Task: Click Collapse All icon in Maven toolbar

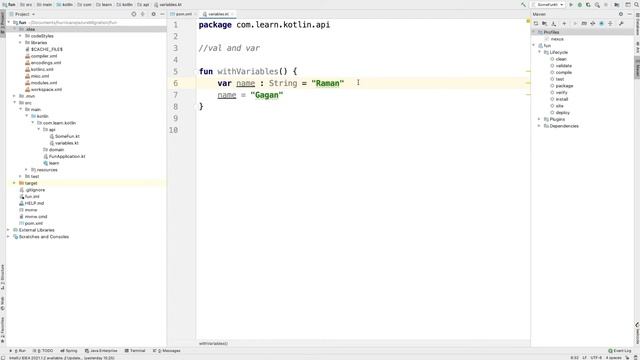Action: pos(611,24)
